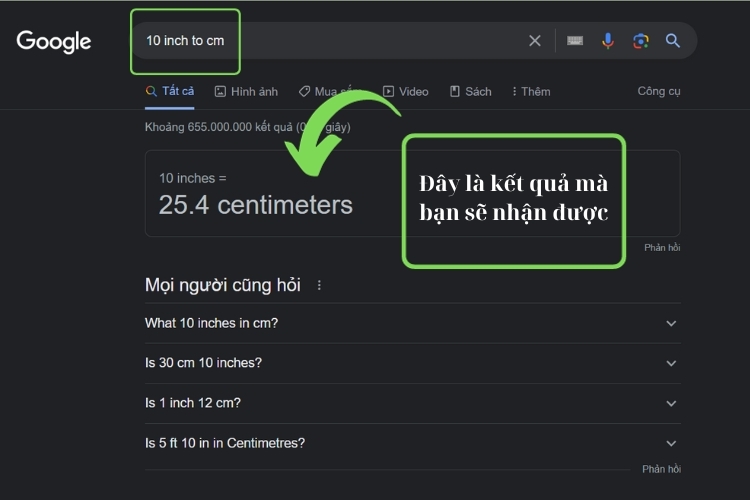Select the Tất cả tab
Screen dimensions: 750x500
tap(170, 91)
